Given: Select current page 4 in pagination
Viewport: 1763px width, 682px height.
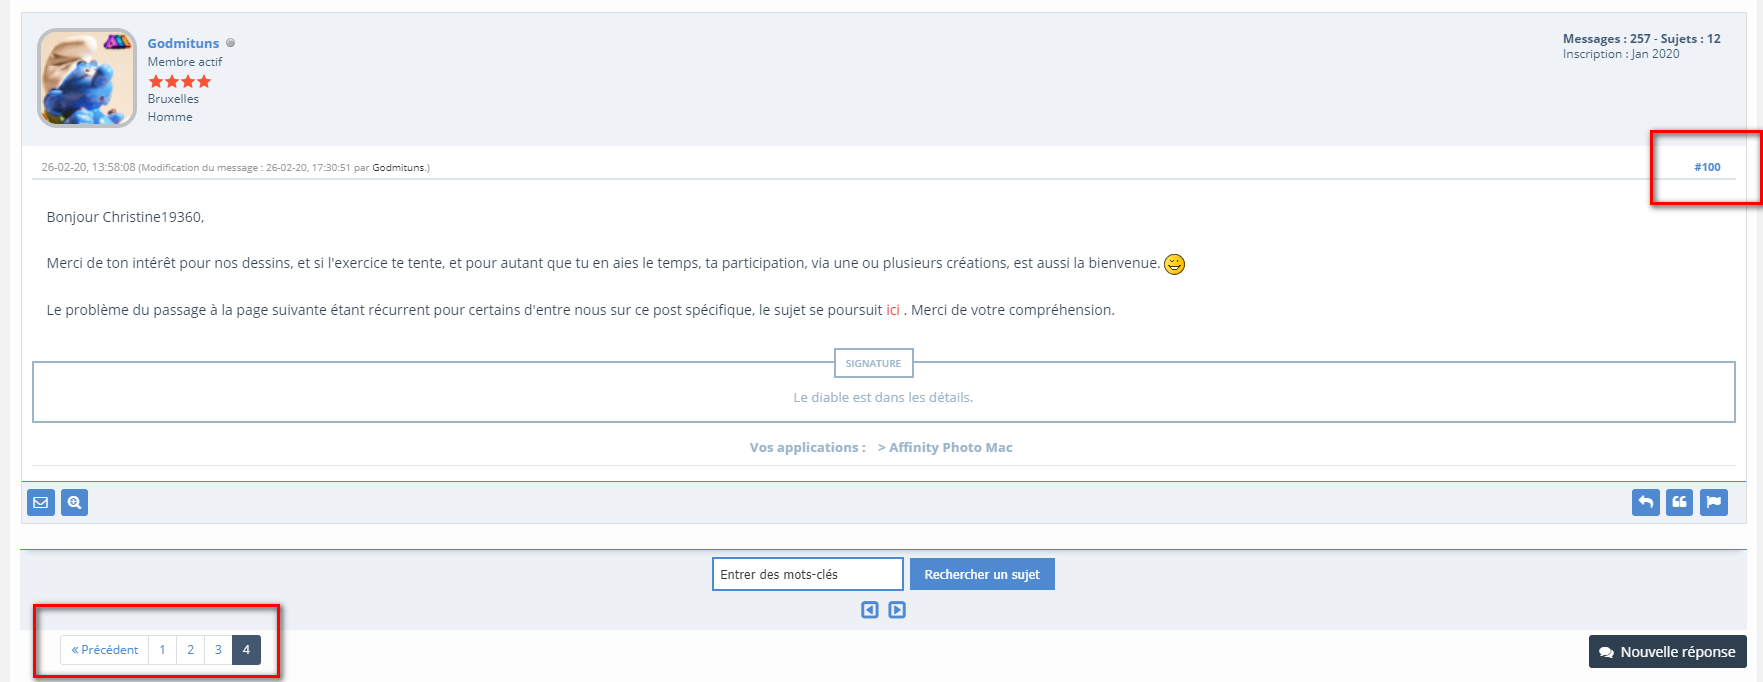Looking at the screenshot, I should pos(246,650).
